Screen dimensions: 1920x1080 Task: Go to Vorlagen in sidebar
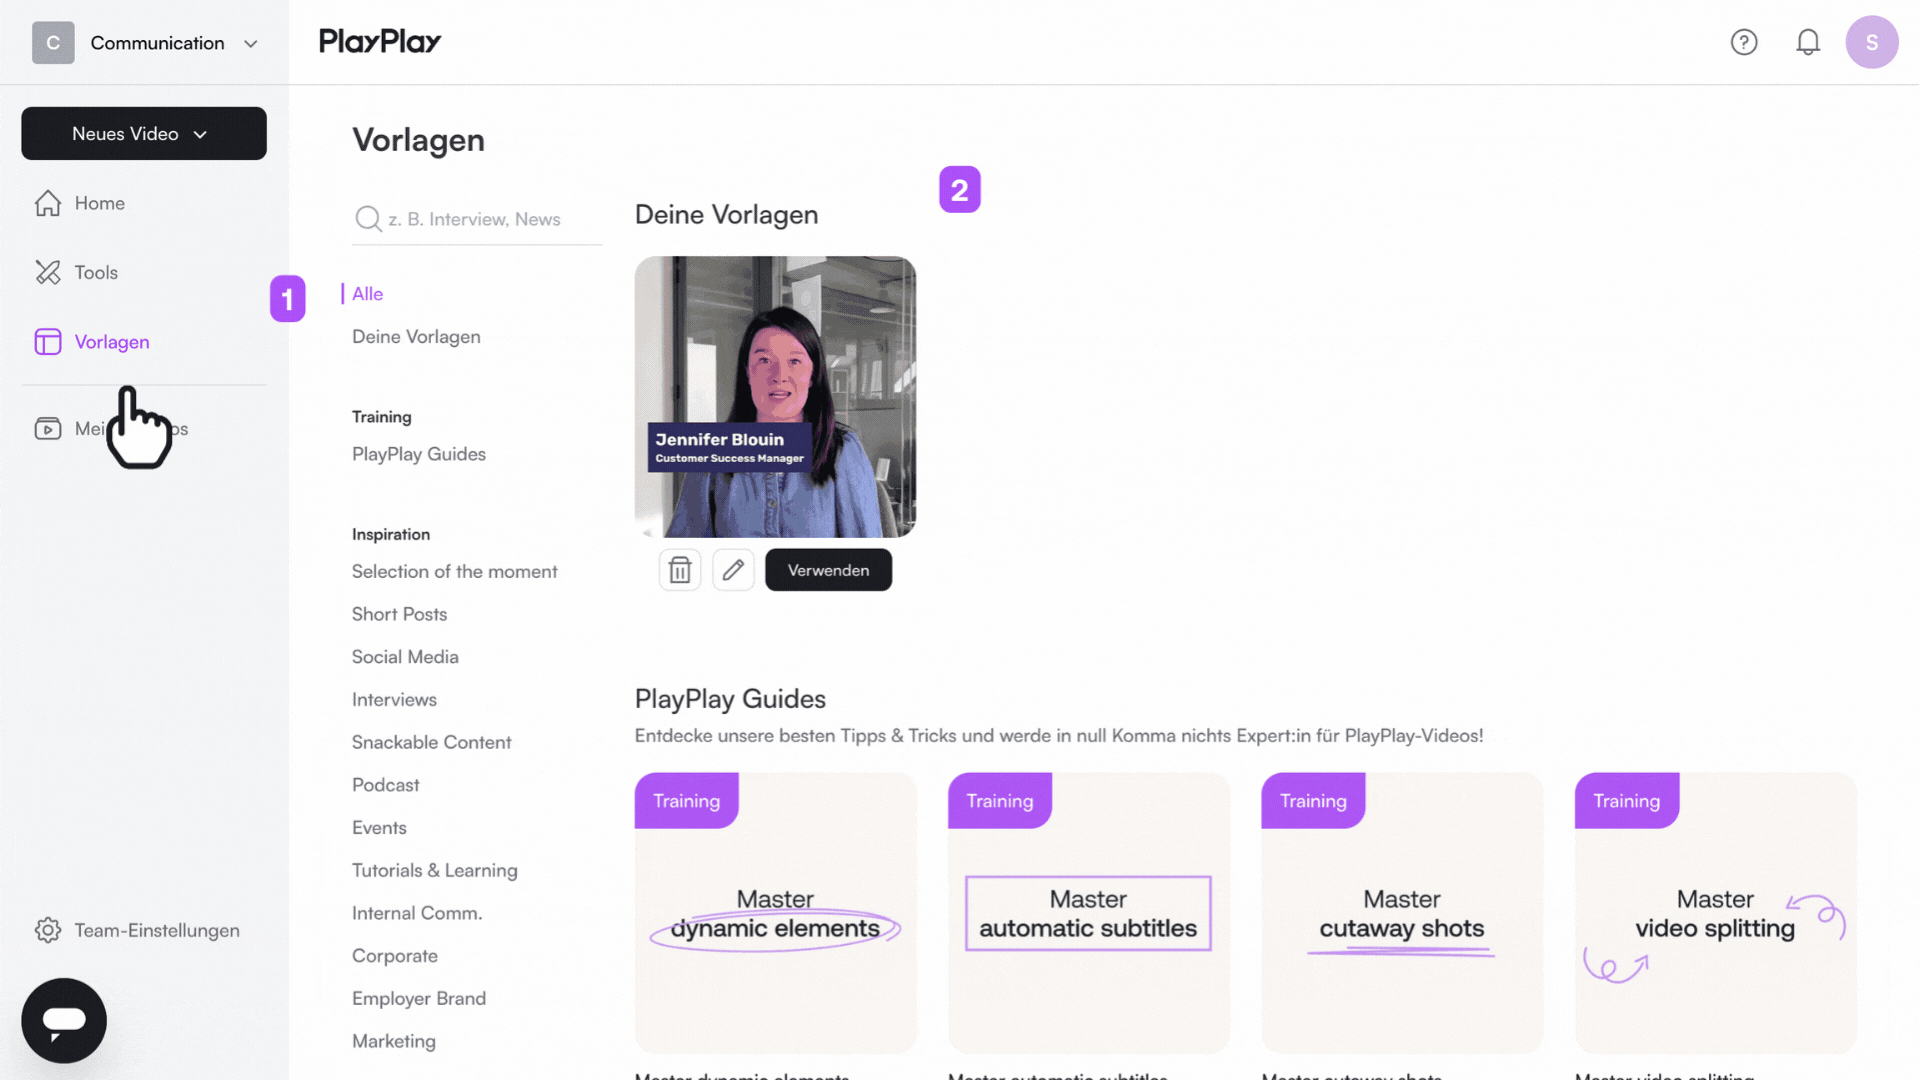[112, 342]
